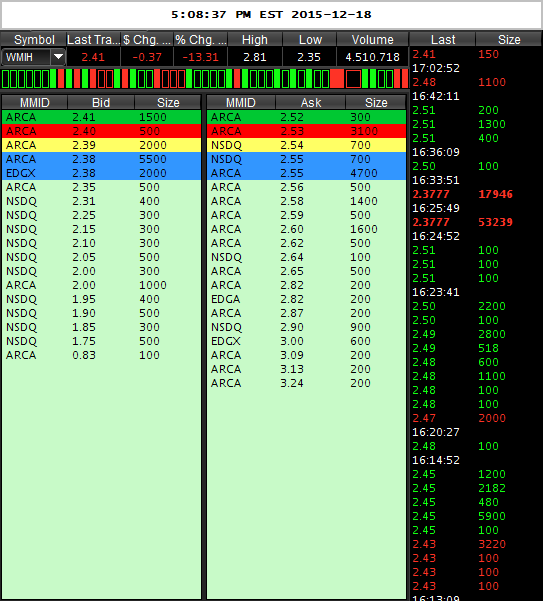Select the Volume value 4.510.718
The width and height of the screenshot is (543, 601).
(372, 57)
